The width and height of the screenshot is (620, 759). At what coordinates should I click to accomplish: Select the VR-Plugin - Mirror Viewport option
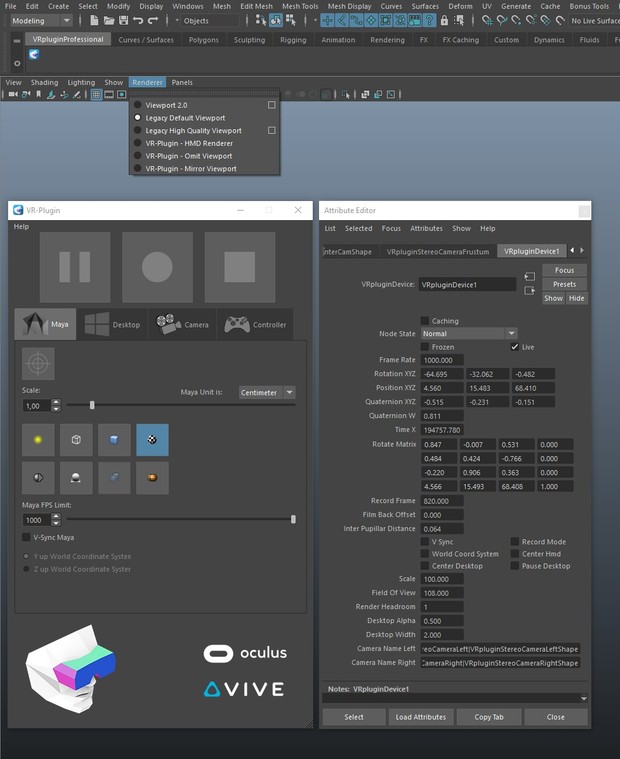[x=191, y=168]
